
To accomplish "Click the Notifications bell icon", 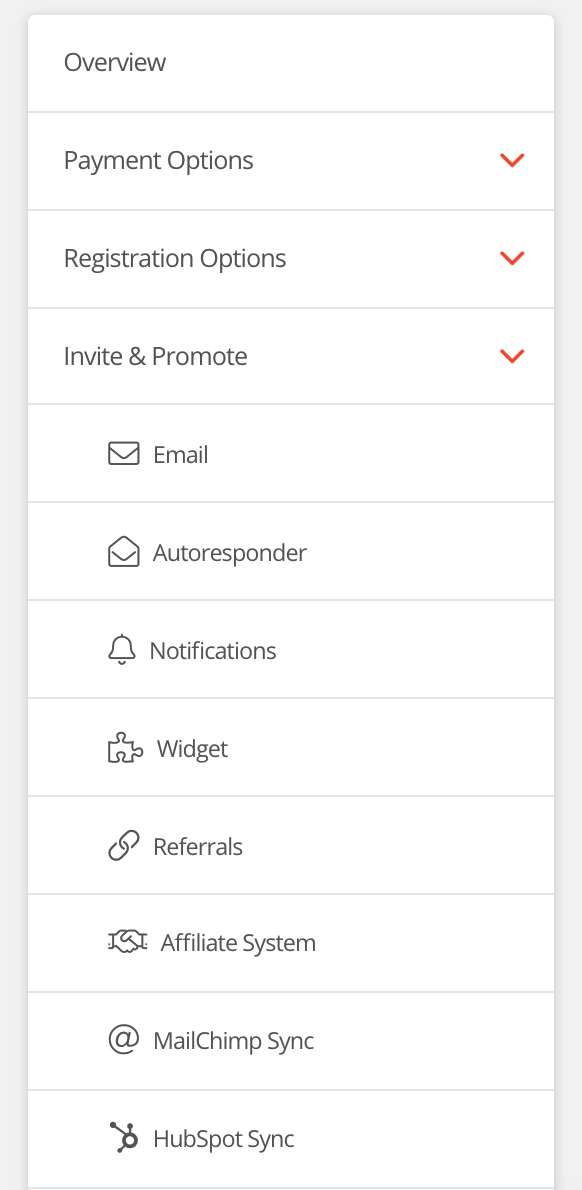I will click(121, 650).
